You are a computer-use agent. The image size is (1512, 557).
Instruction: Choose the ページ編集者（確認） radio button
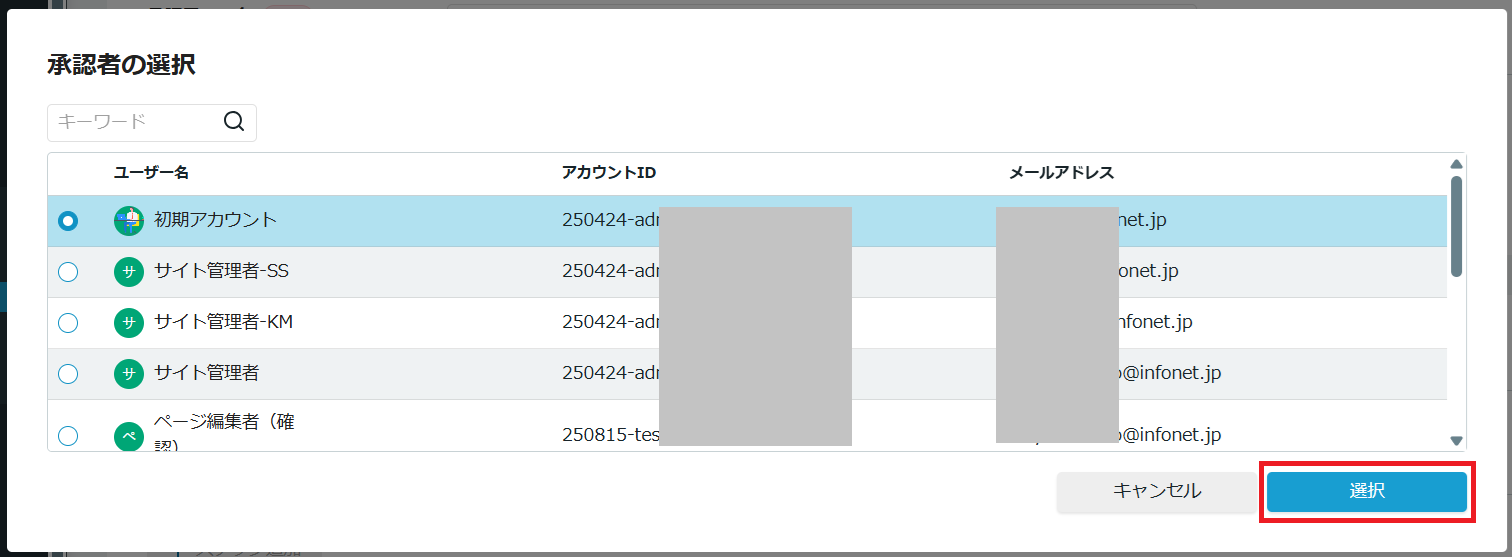click(68, 436)
